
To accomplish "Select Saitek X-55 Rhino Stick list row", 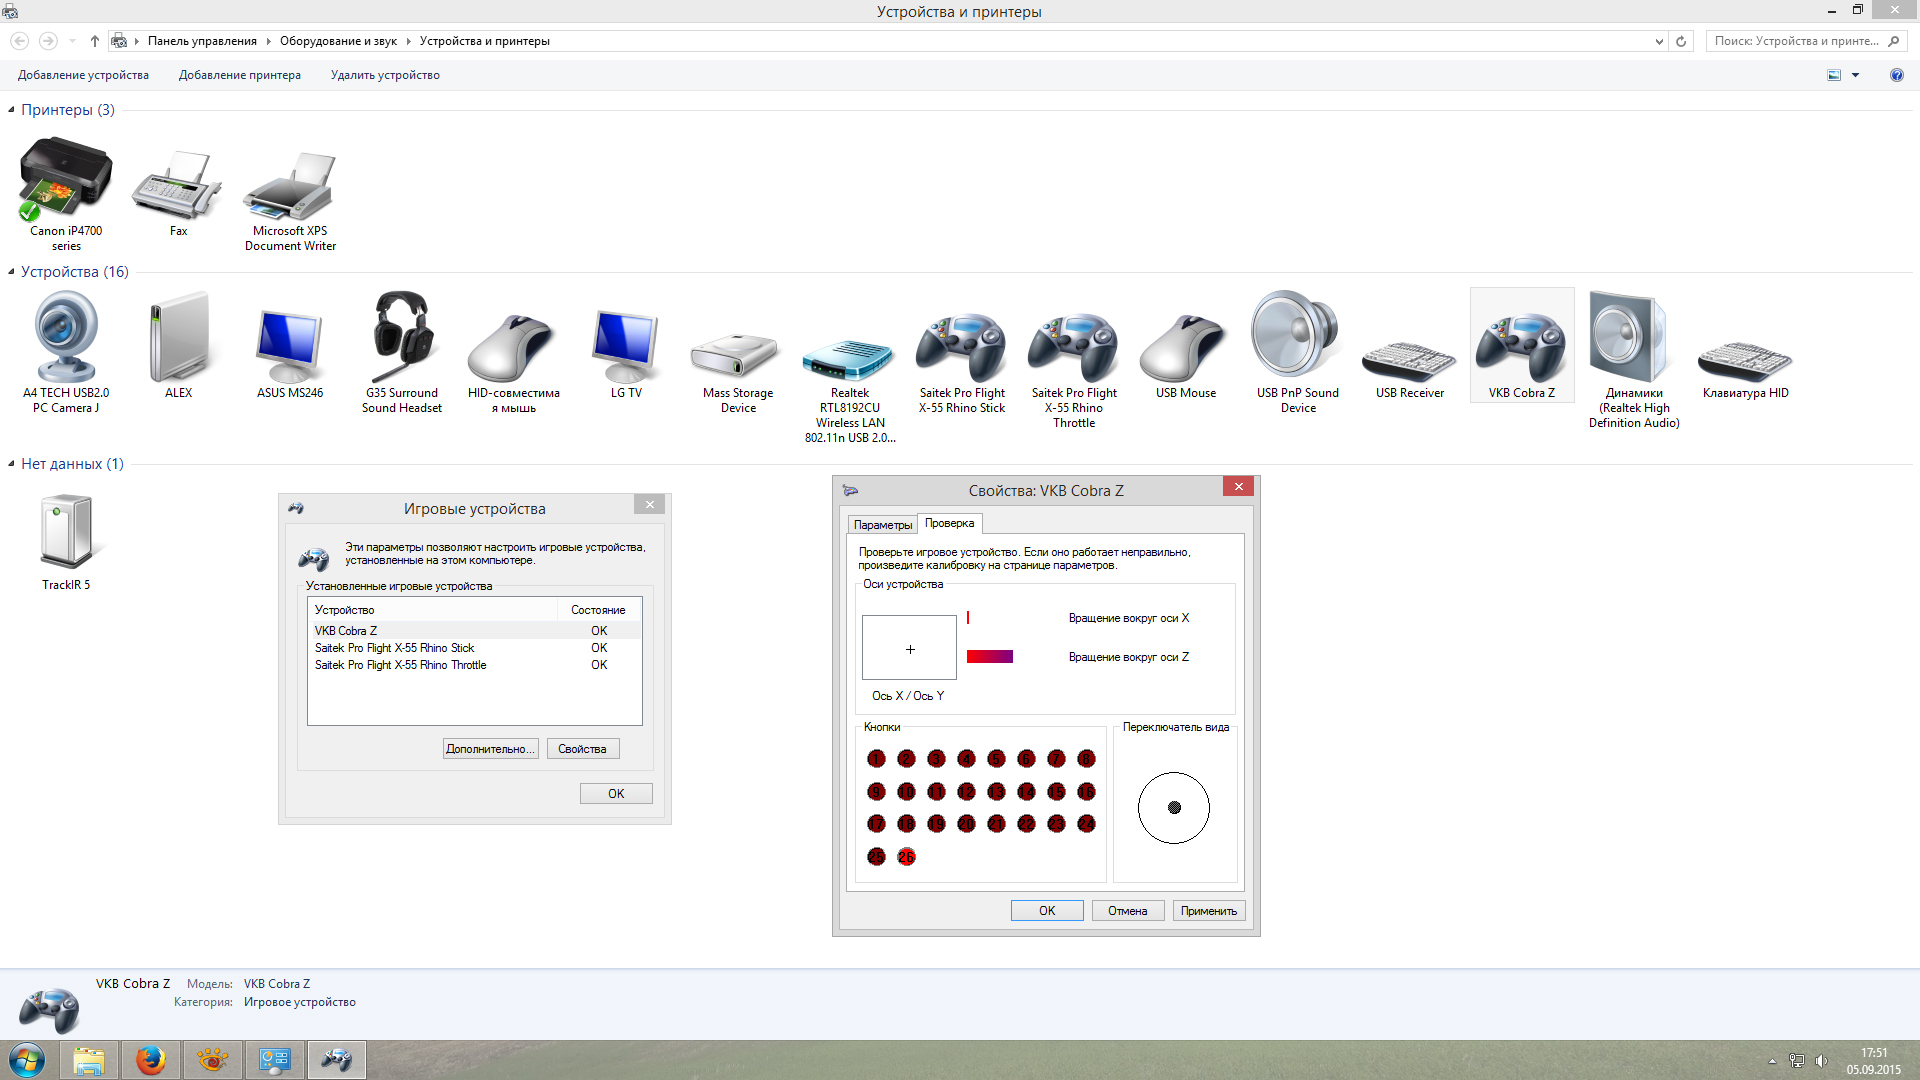I will click(x=474, y=648).
